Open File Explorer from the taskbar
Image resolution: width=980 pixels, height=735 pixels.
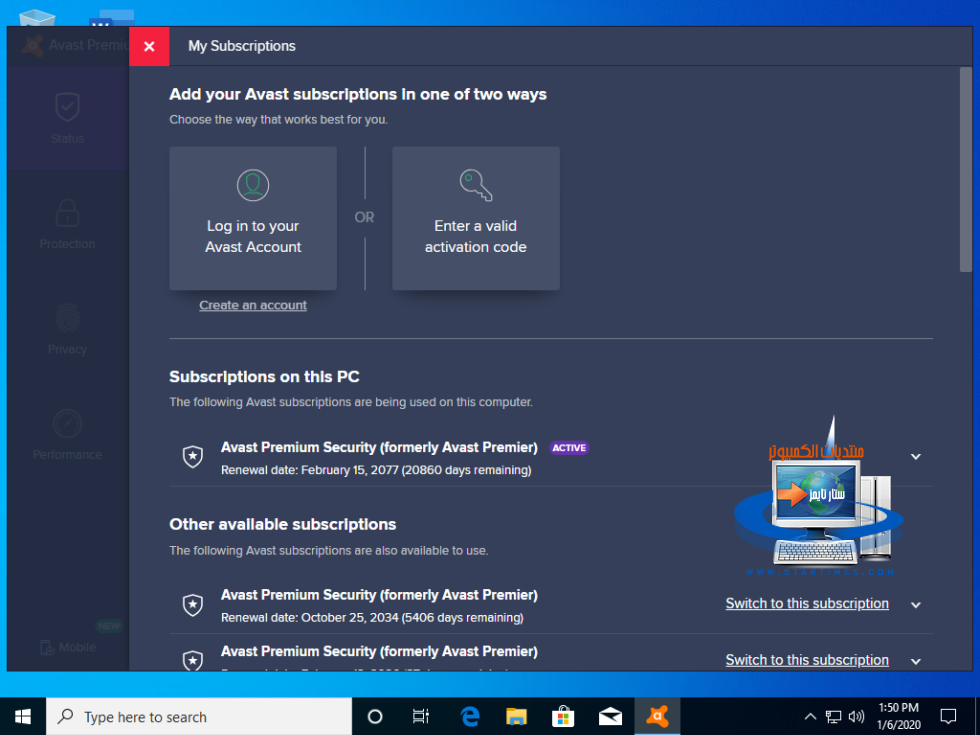click(x=516, y=716)
